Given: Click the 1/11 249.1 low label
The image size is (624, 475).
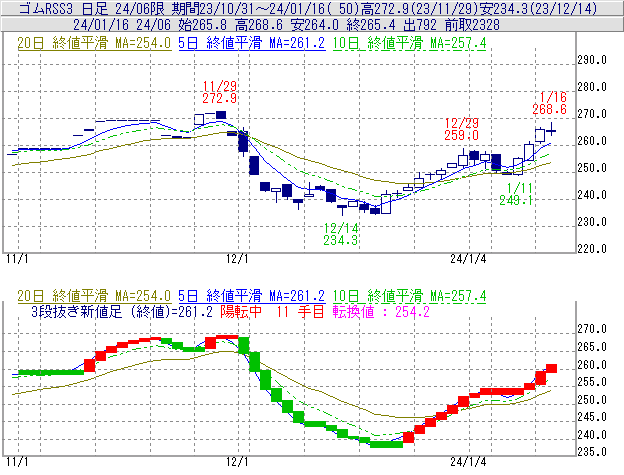Looking at the screenshot, I should pyautogui.click(x=516, y=194).
